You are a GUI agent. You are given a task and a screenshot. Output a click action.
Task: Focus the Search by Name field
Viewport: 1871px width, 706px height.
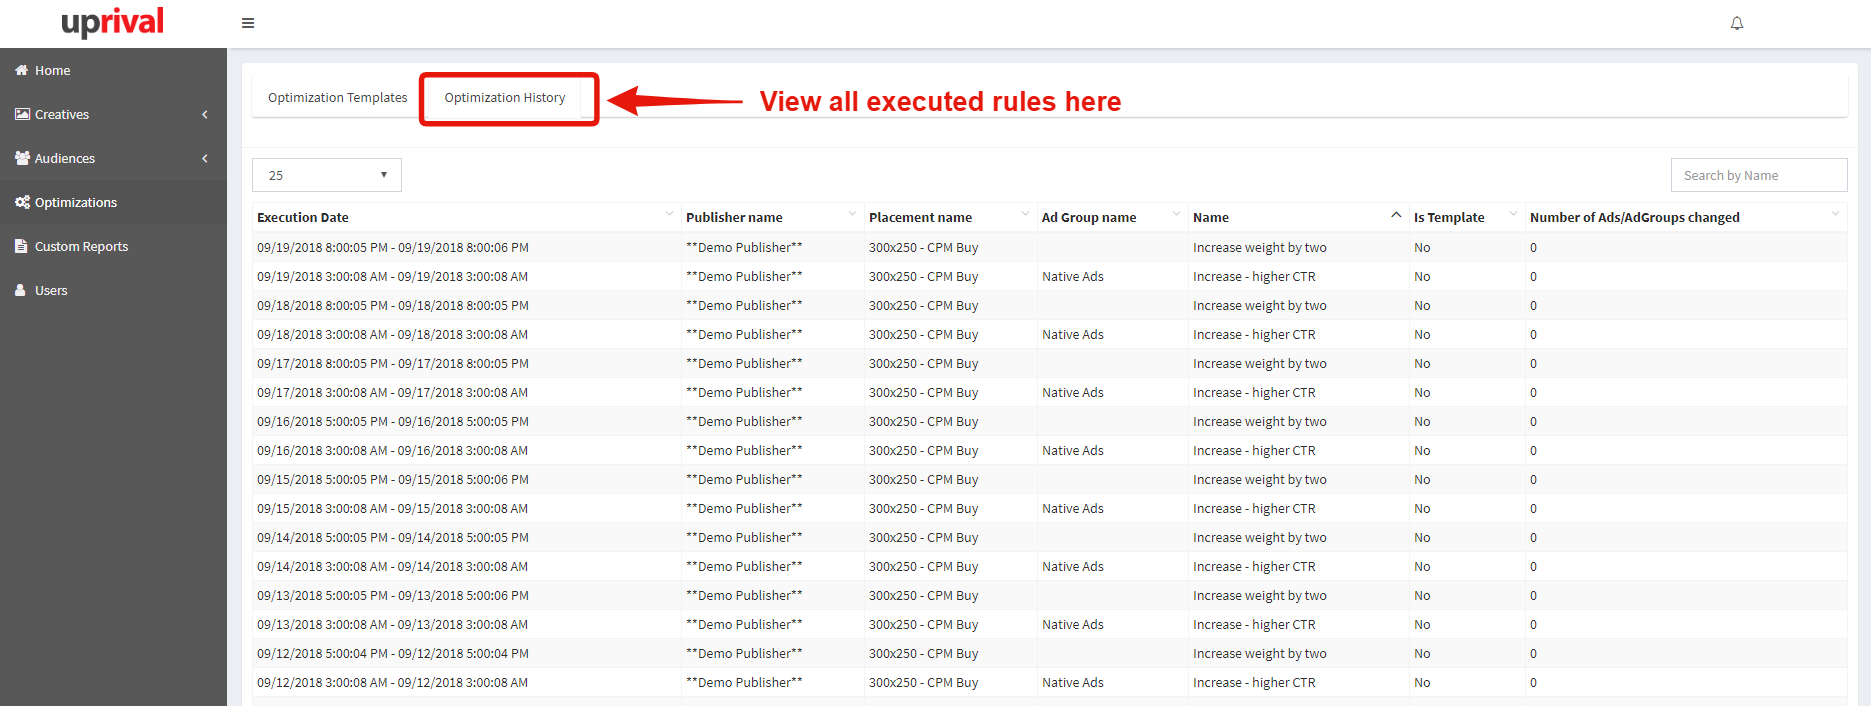[1759, 175]
